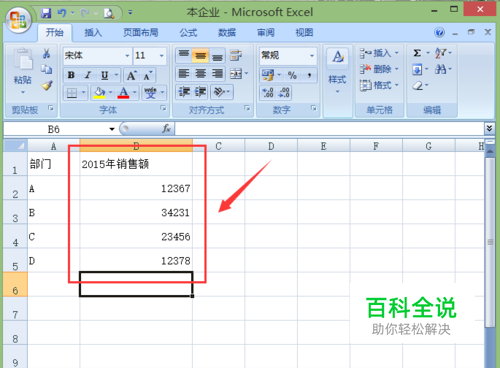Undo the last action
The width and height of the screenshot is (500, 368).
coord(62,13)
